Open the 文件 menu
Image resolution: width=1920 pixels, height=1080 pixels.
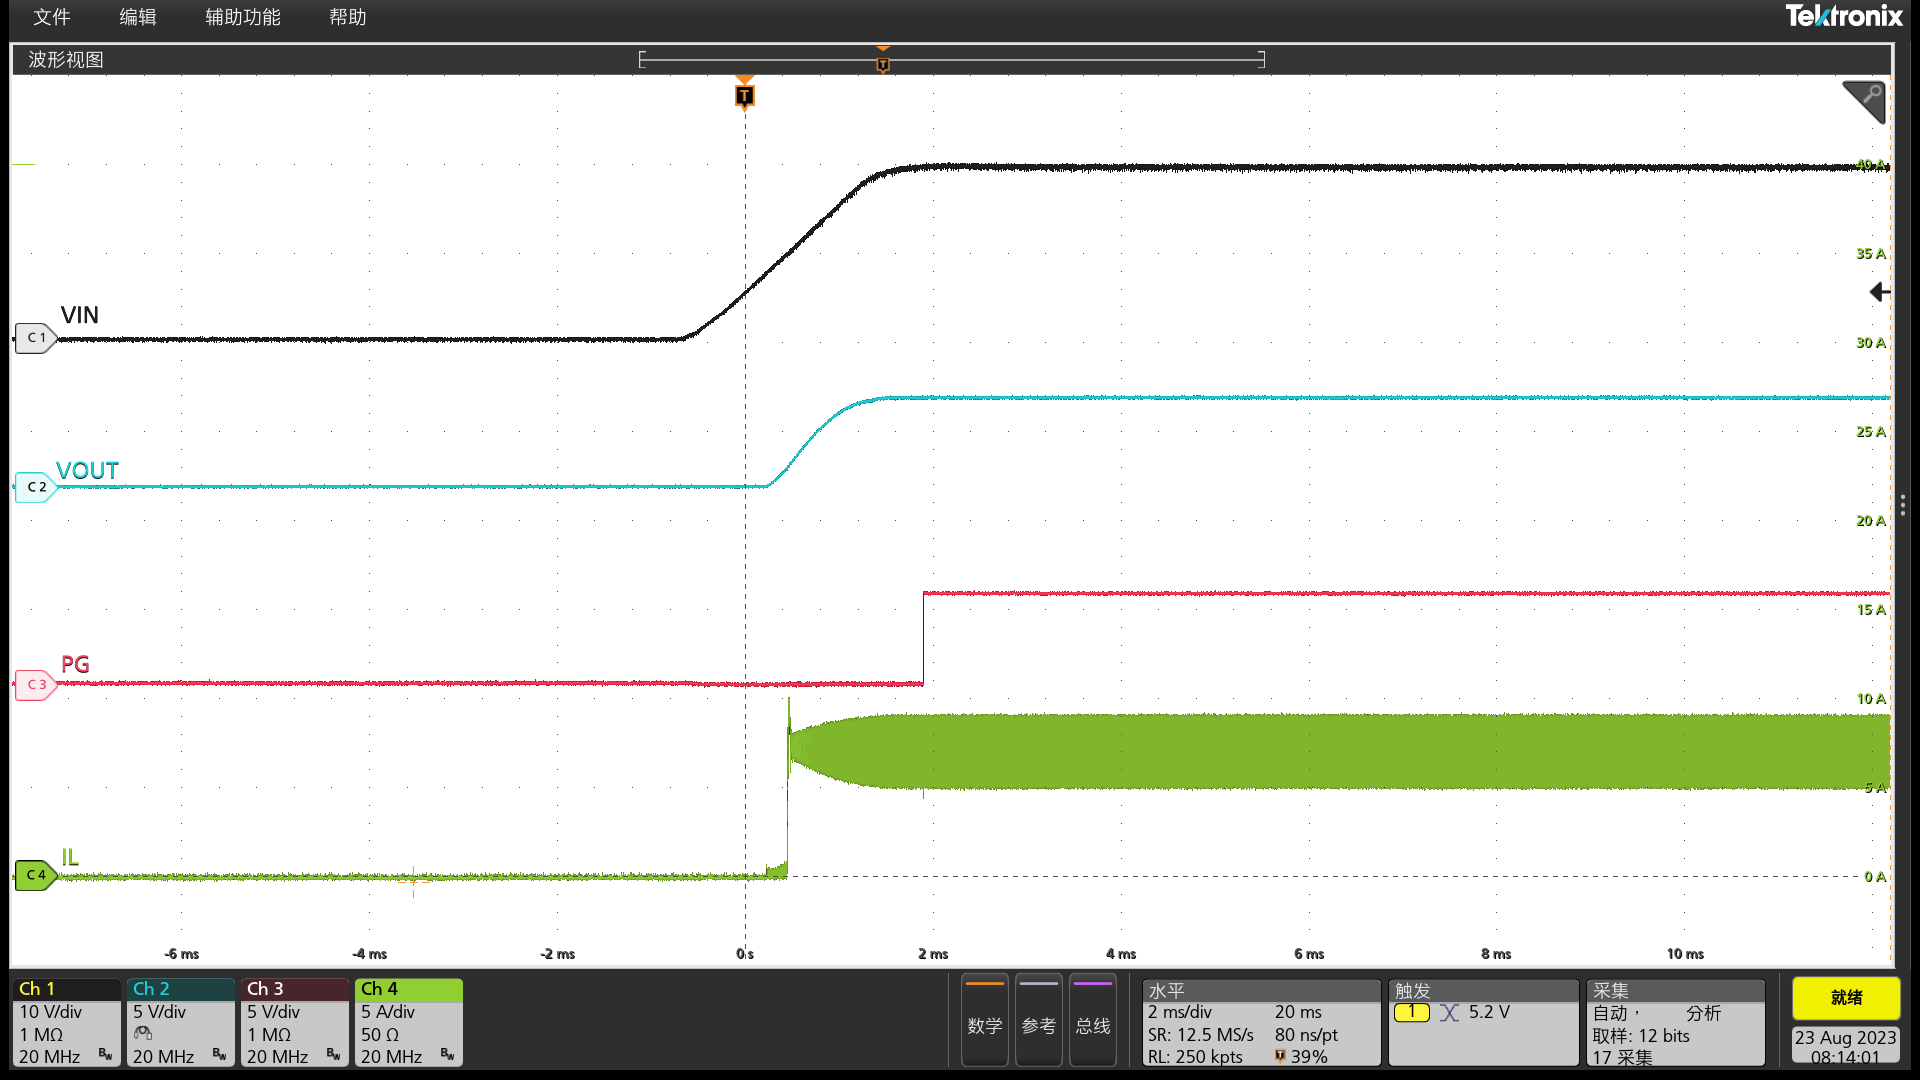click(x=52, y=17)
